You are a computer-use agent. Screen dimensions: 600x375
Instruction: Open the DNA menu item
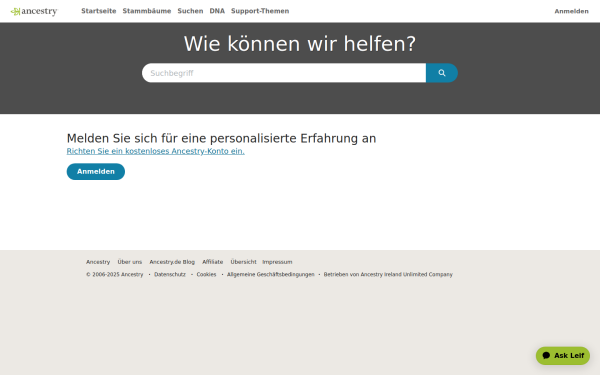point(217,11)
